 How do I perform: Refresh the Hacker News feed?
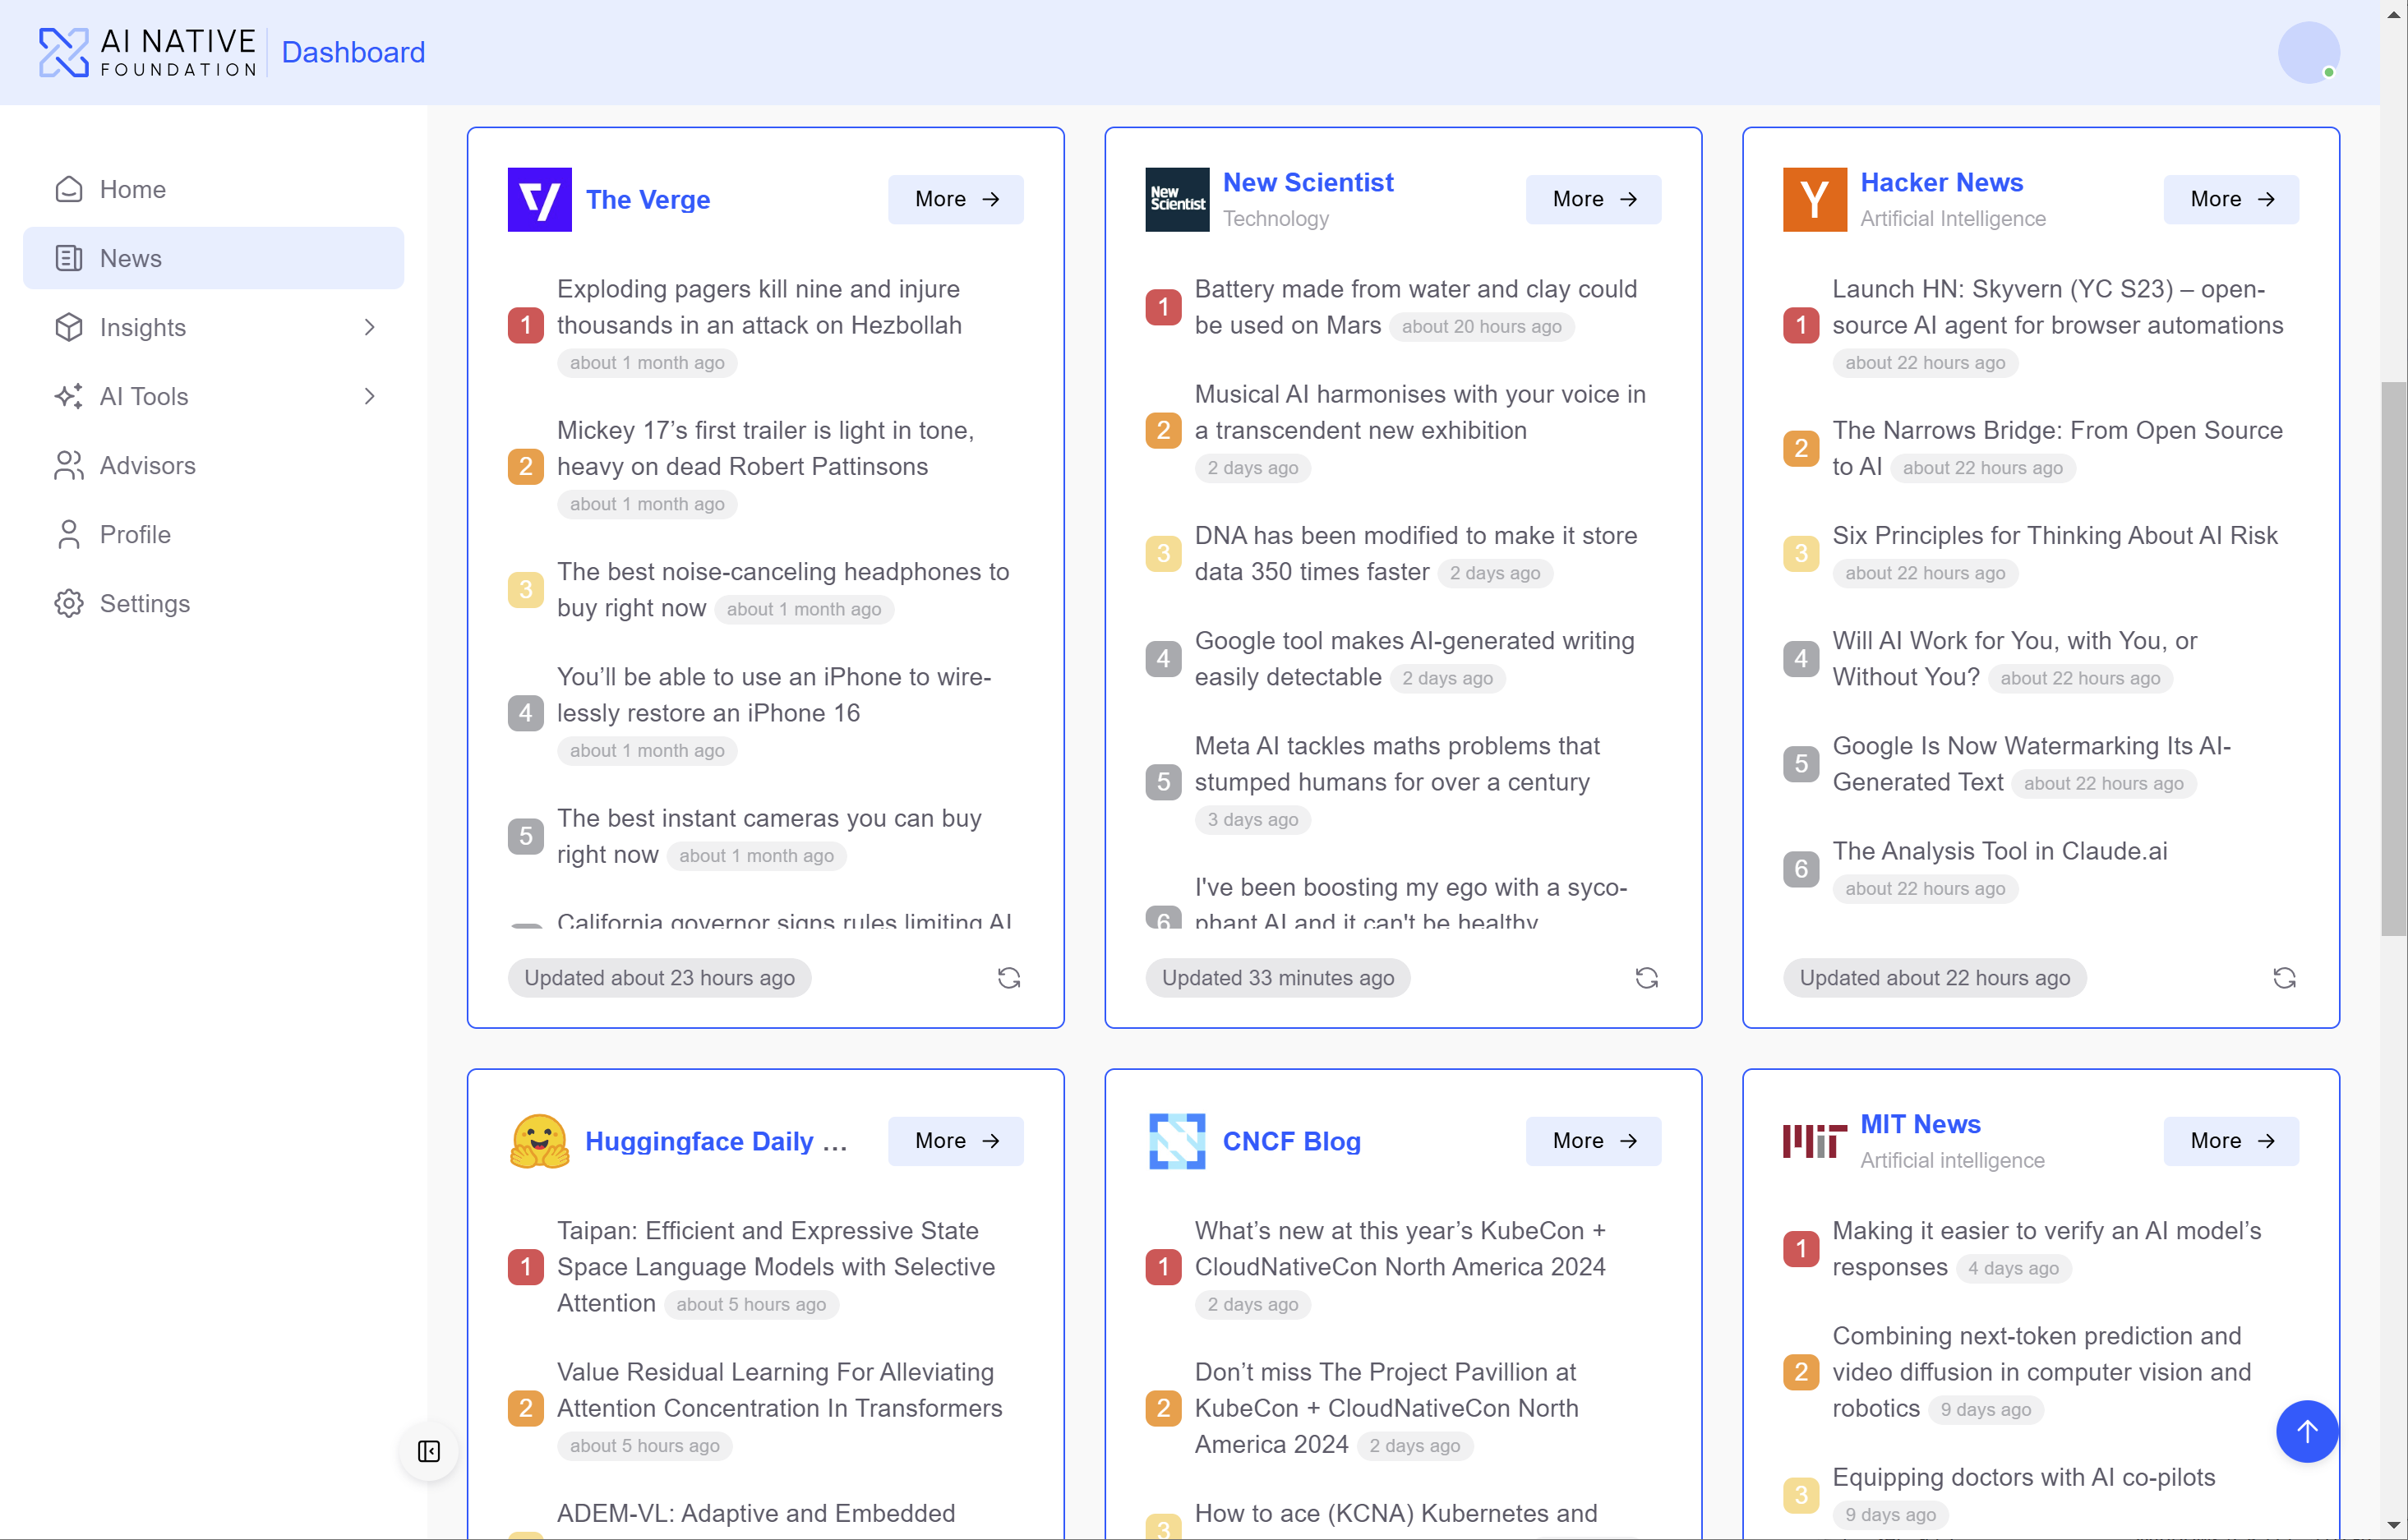tap(2284, 978)
